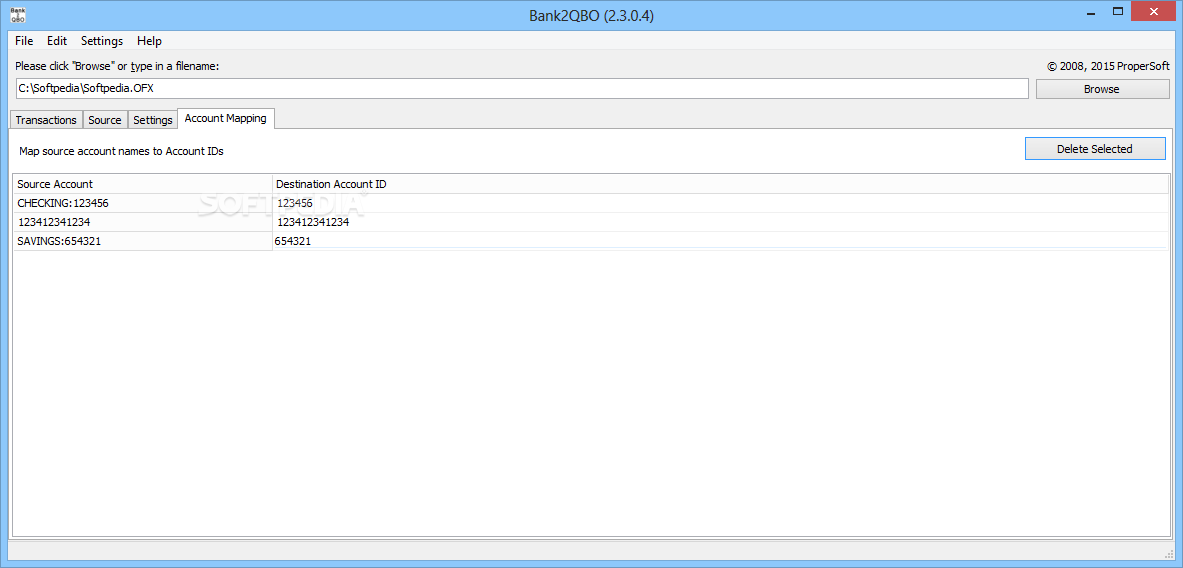This screenshot has height=568, width=1183.
Task: Select the 123412341234 source account cell
Action: pos(143,222)
